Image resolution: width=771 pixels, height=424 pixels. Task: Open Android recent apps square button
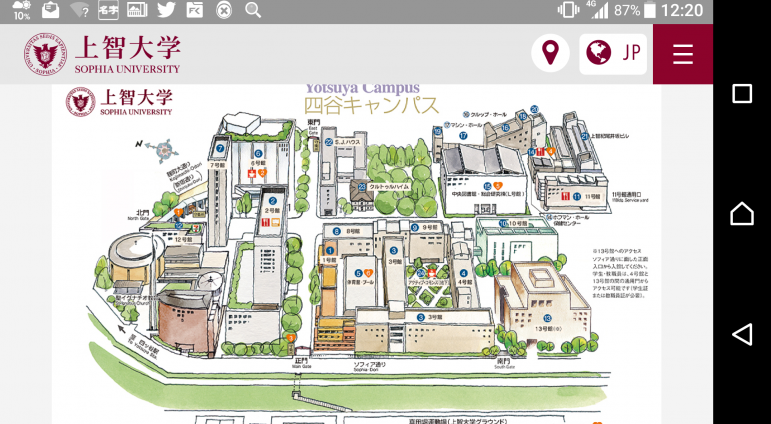742,93
